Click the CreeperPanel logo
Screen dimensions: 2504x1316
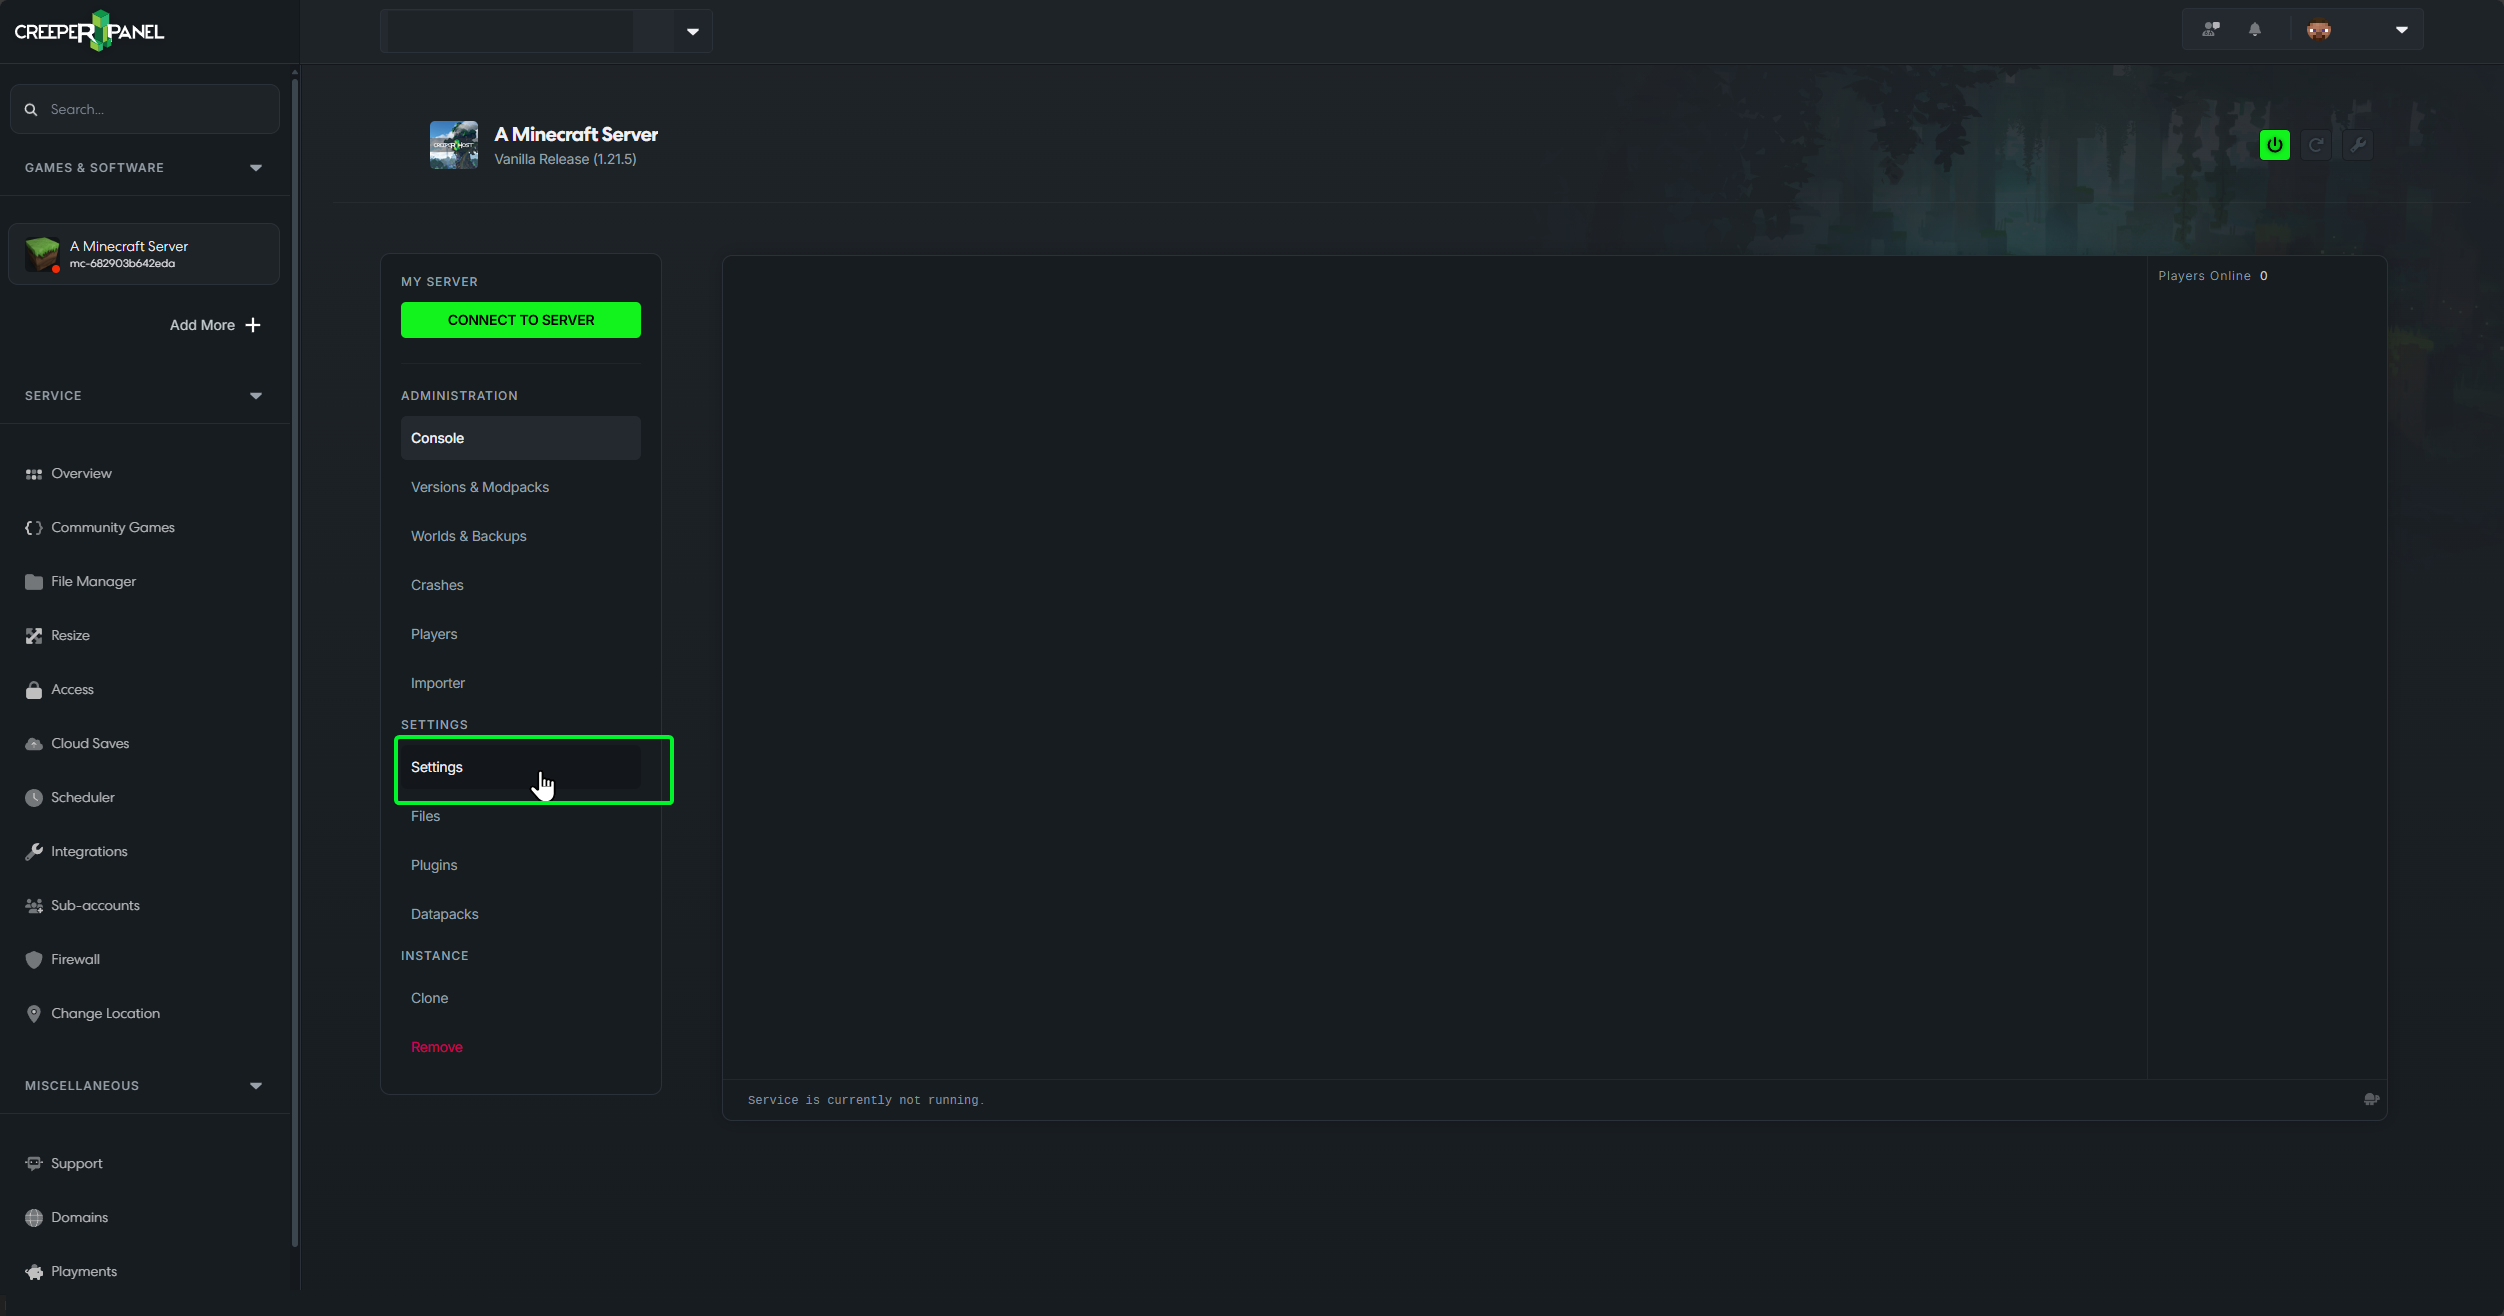(x=88, y=30)
